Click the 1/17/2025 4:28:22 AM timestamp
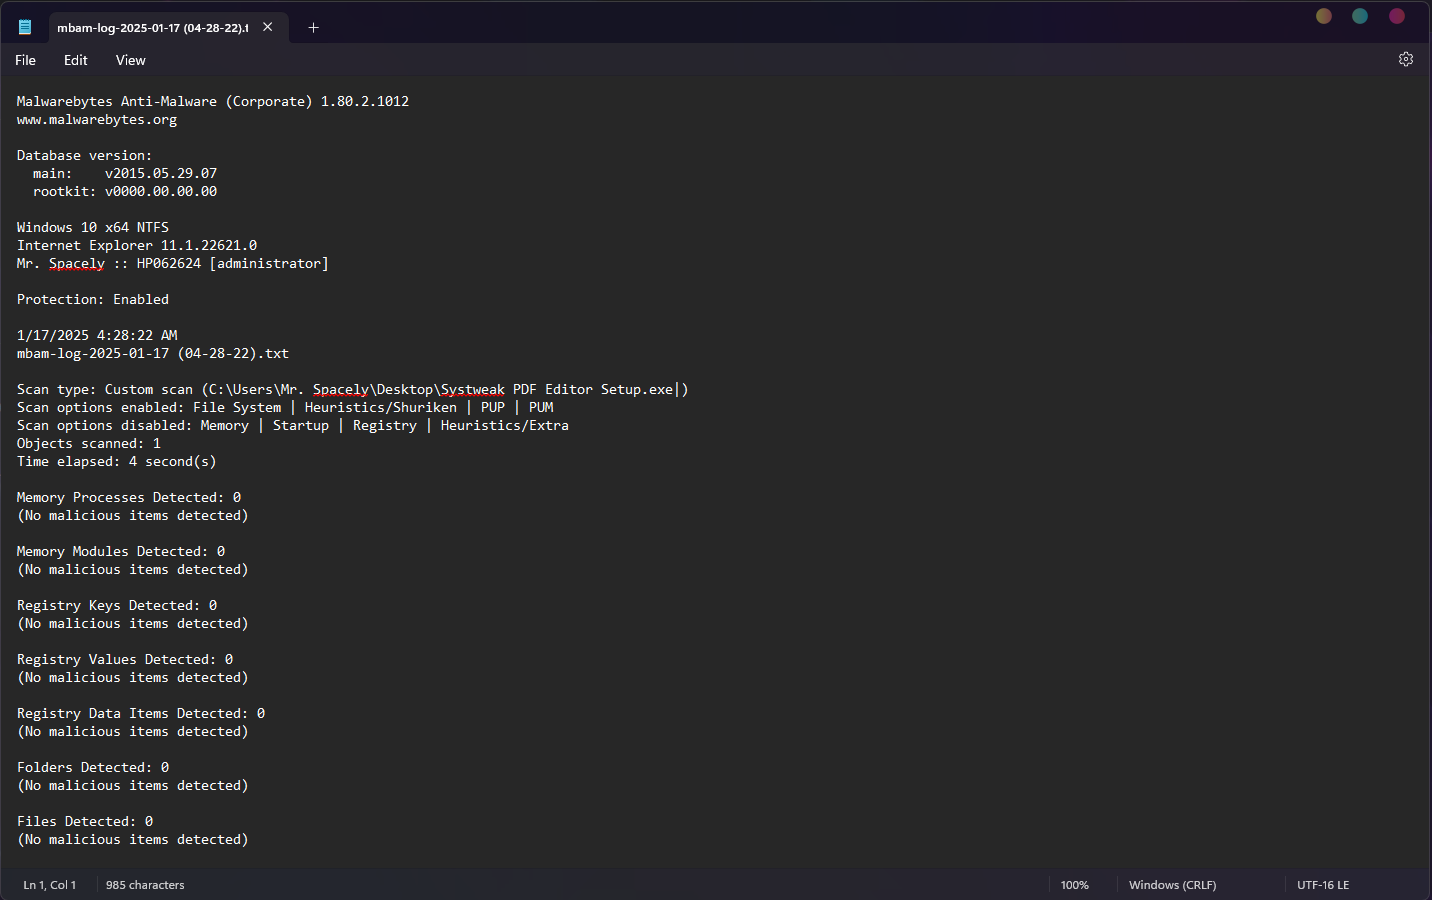The image size is (1432, 900). pyautogui.click(x=97, y=336)
